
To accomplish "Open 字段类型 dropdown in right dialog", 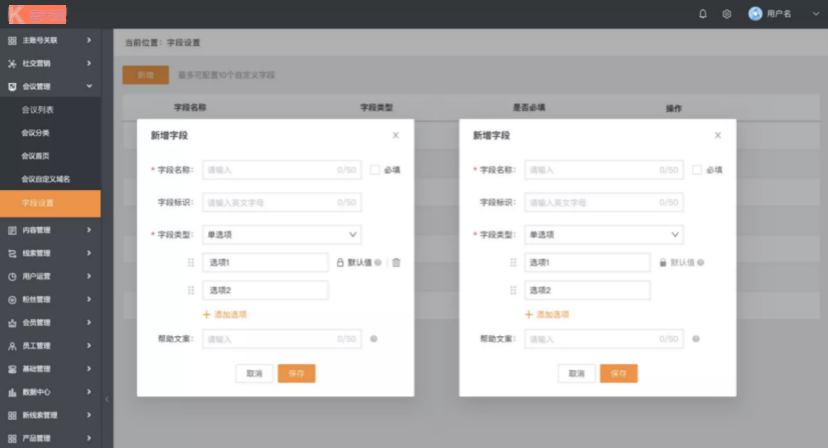I will pos(603,235).
